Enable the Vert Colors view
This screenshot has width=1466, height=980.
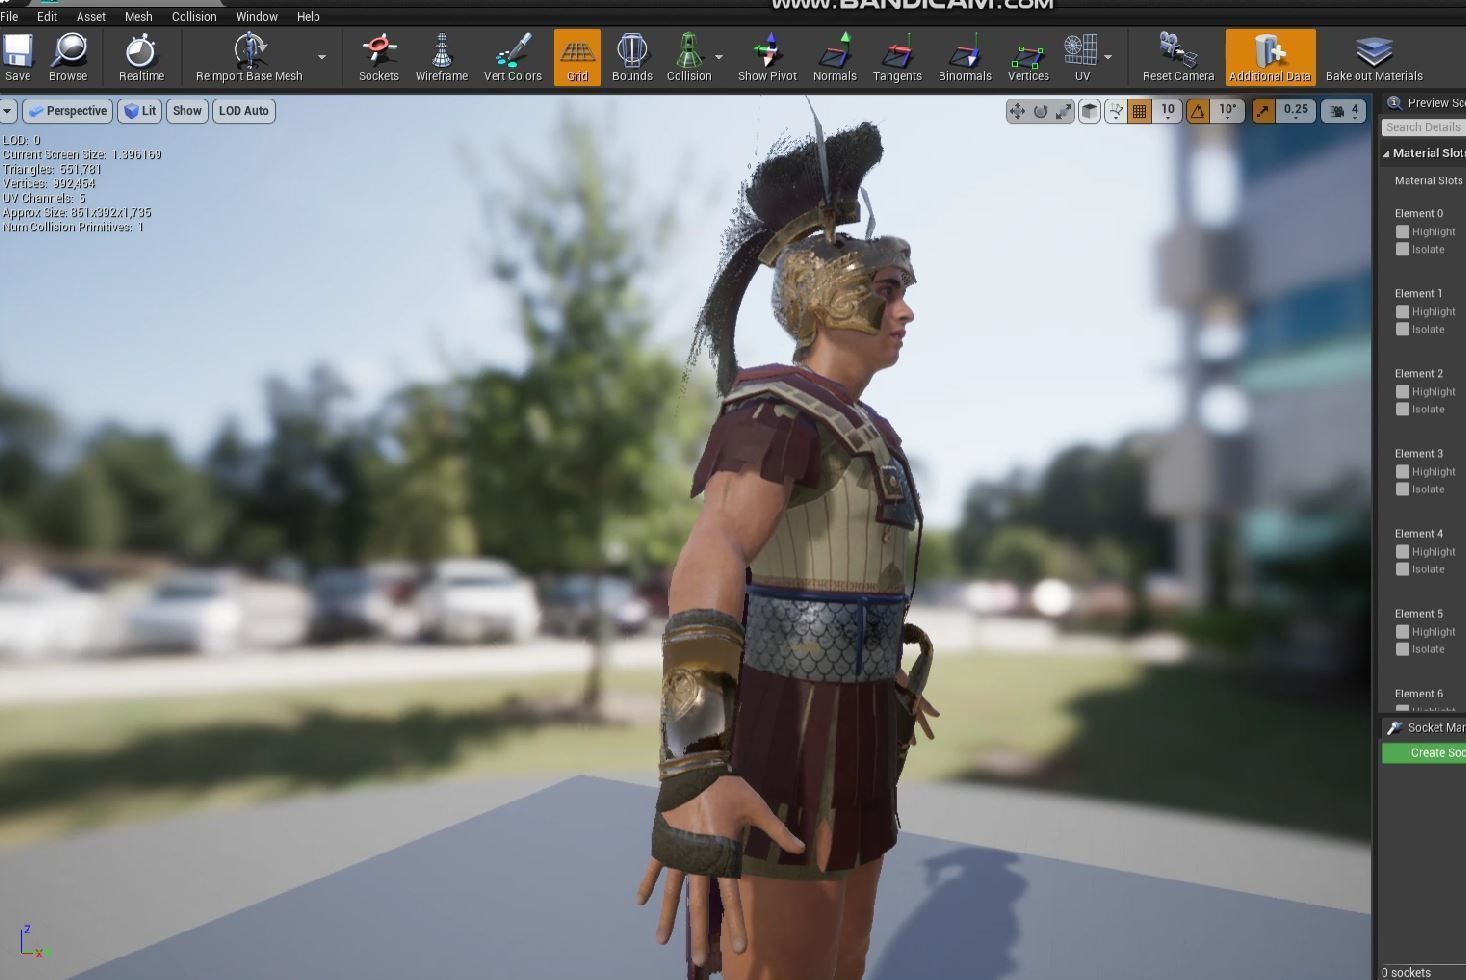(512, 55)
